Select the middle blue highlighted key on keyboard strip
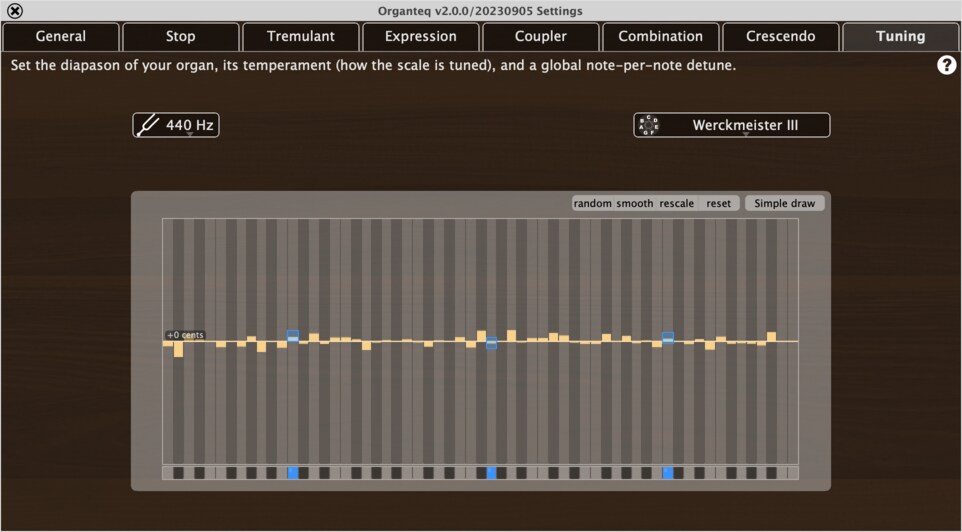 491,473
